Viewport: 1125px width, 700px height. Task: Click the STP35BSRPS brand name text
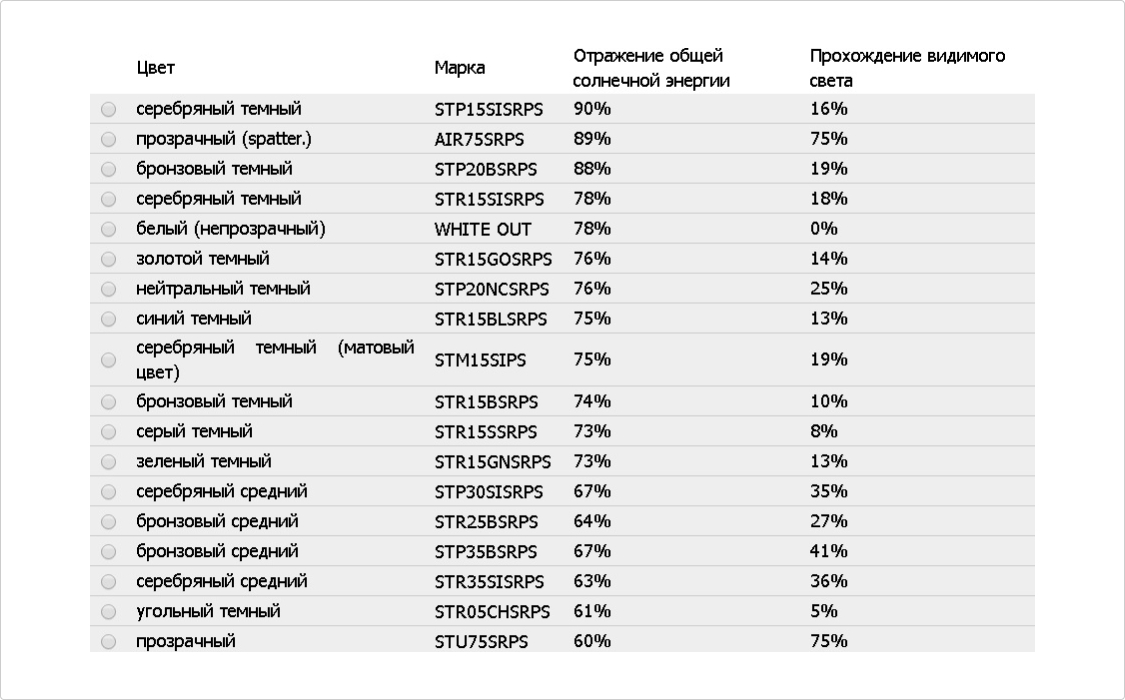pos(486,552)
